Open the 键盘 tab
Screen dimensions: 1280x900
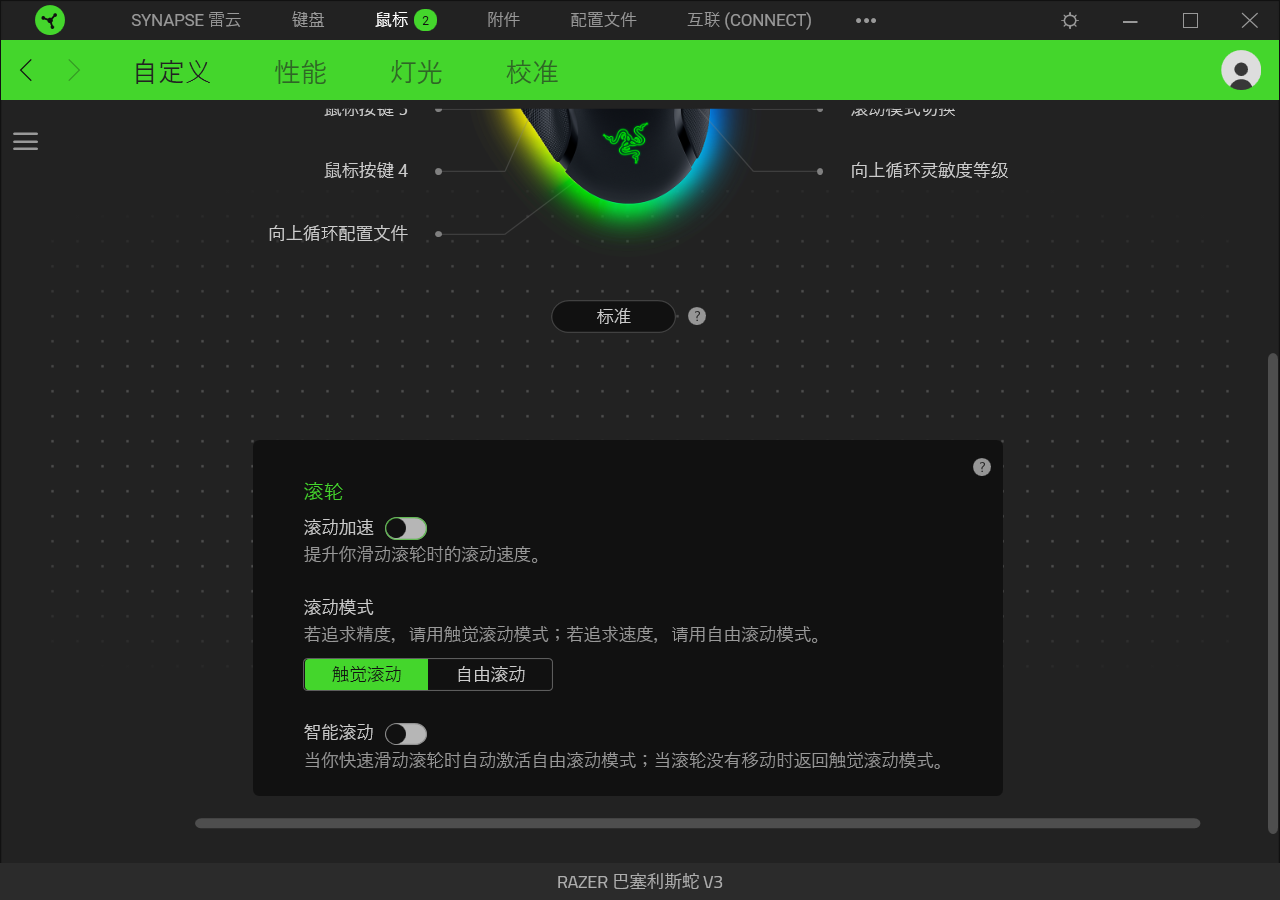(308, 20)
